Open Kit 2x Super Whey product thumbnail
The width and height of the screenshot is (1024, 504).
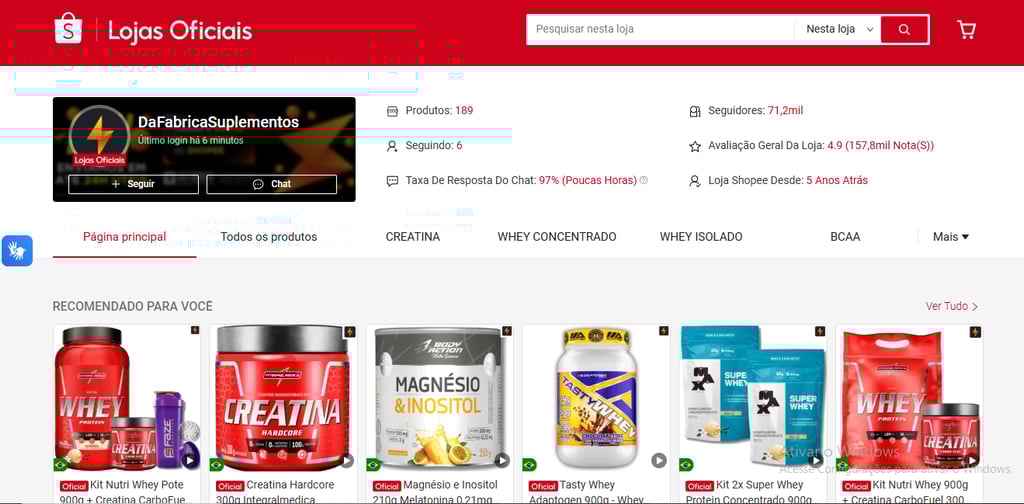pos(753,398)
